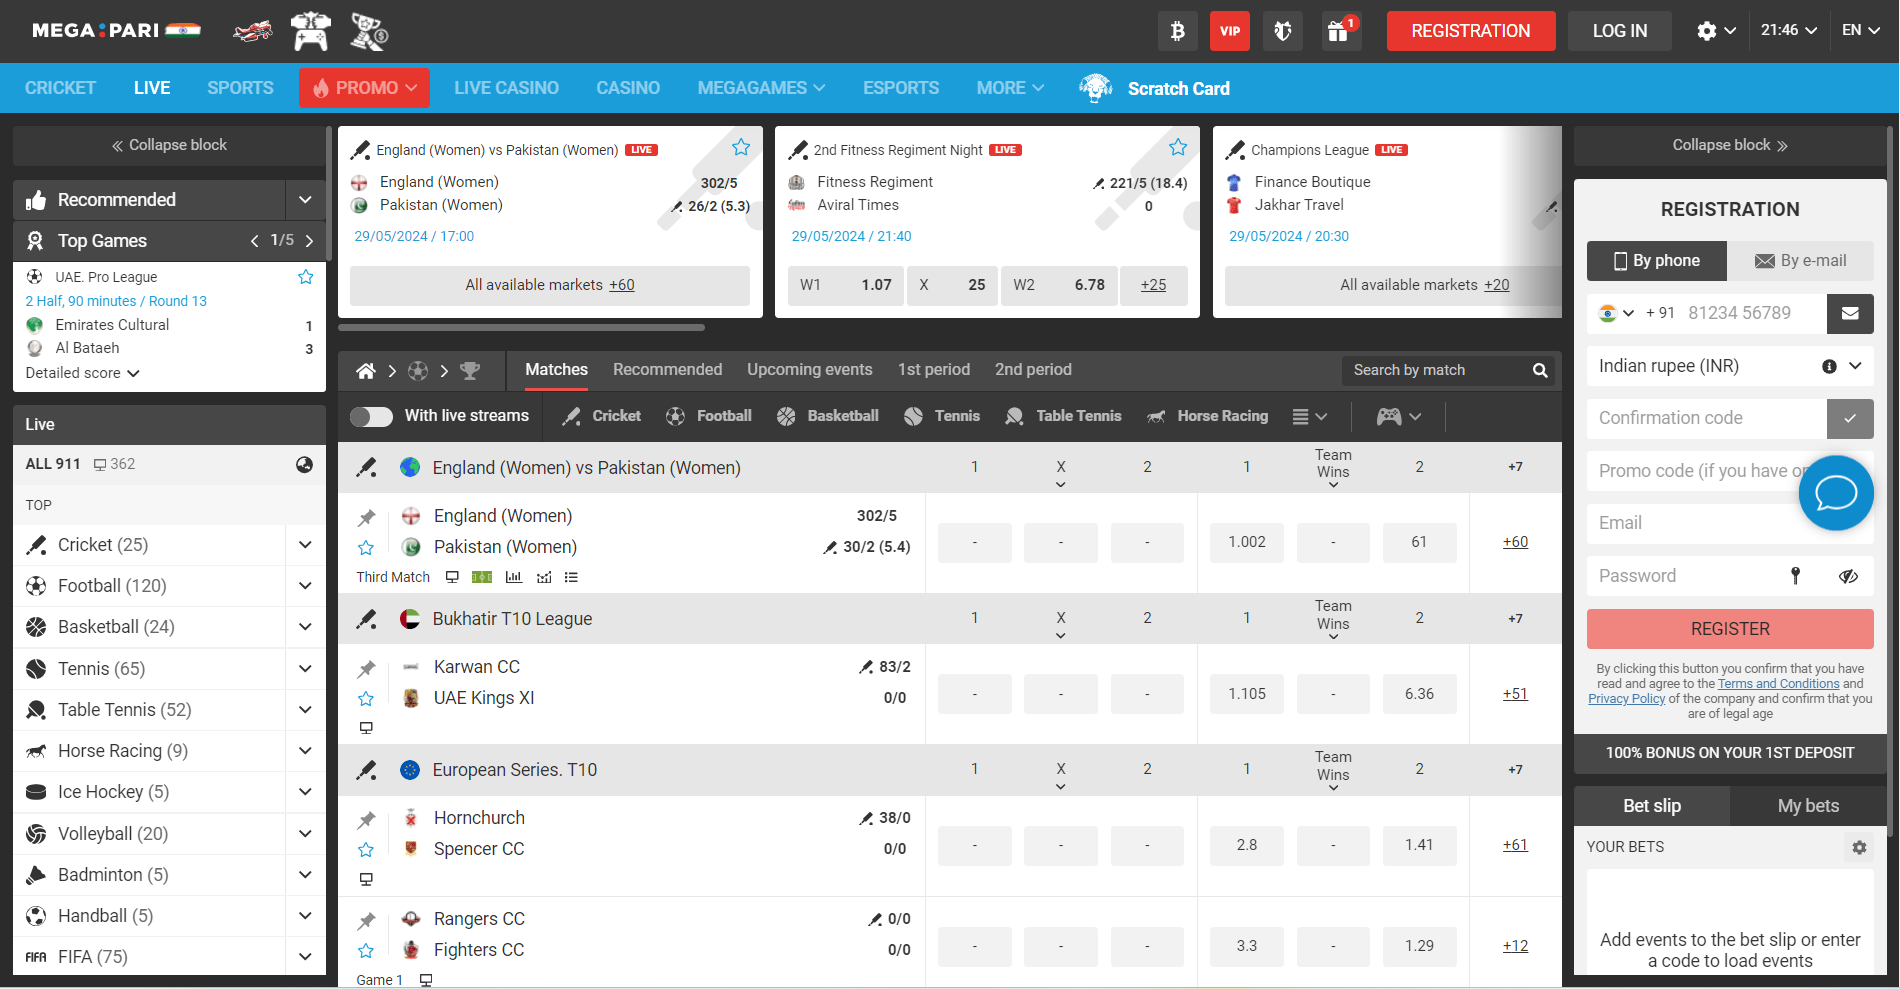The image size is (1900, 989).
Task: Open the Bitcoin payments icon
Action: click(1177, 31)
